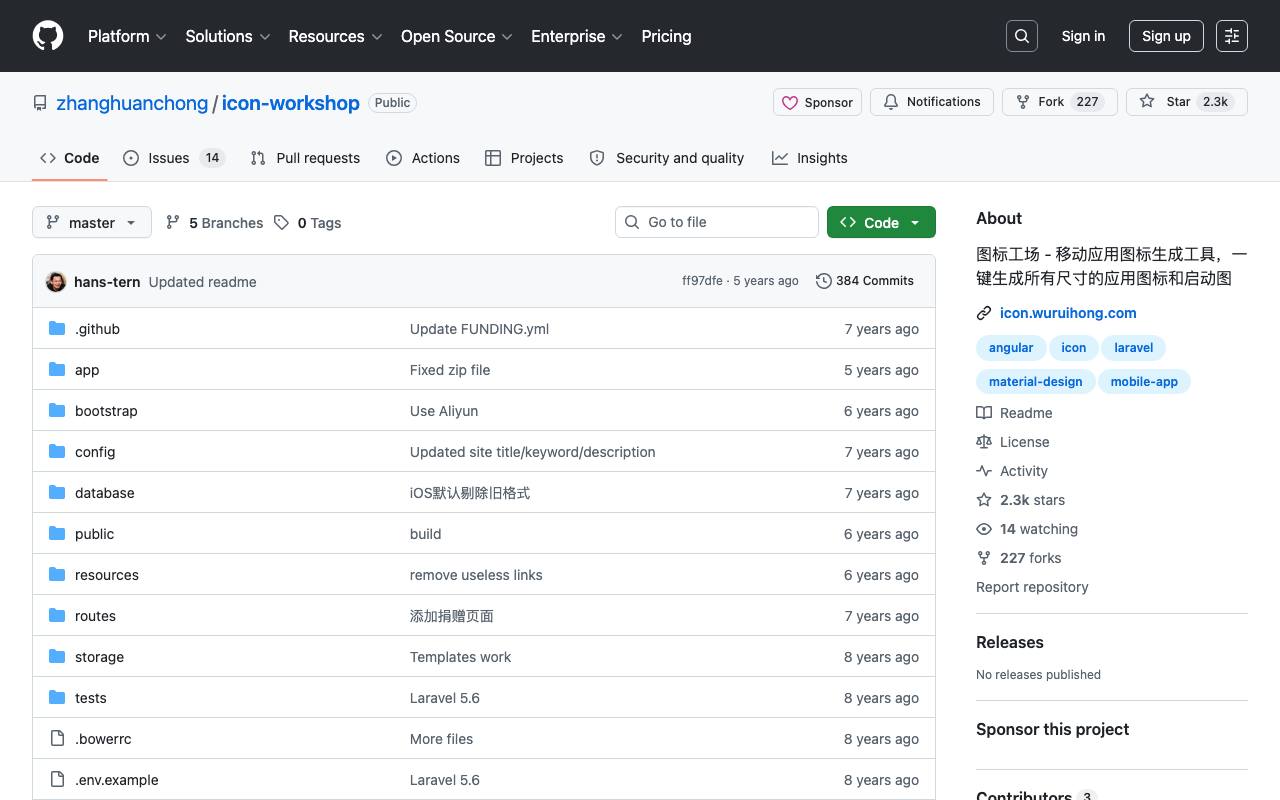Open the Actions tab

click(x=423, y=158)
